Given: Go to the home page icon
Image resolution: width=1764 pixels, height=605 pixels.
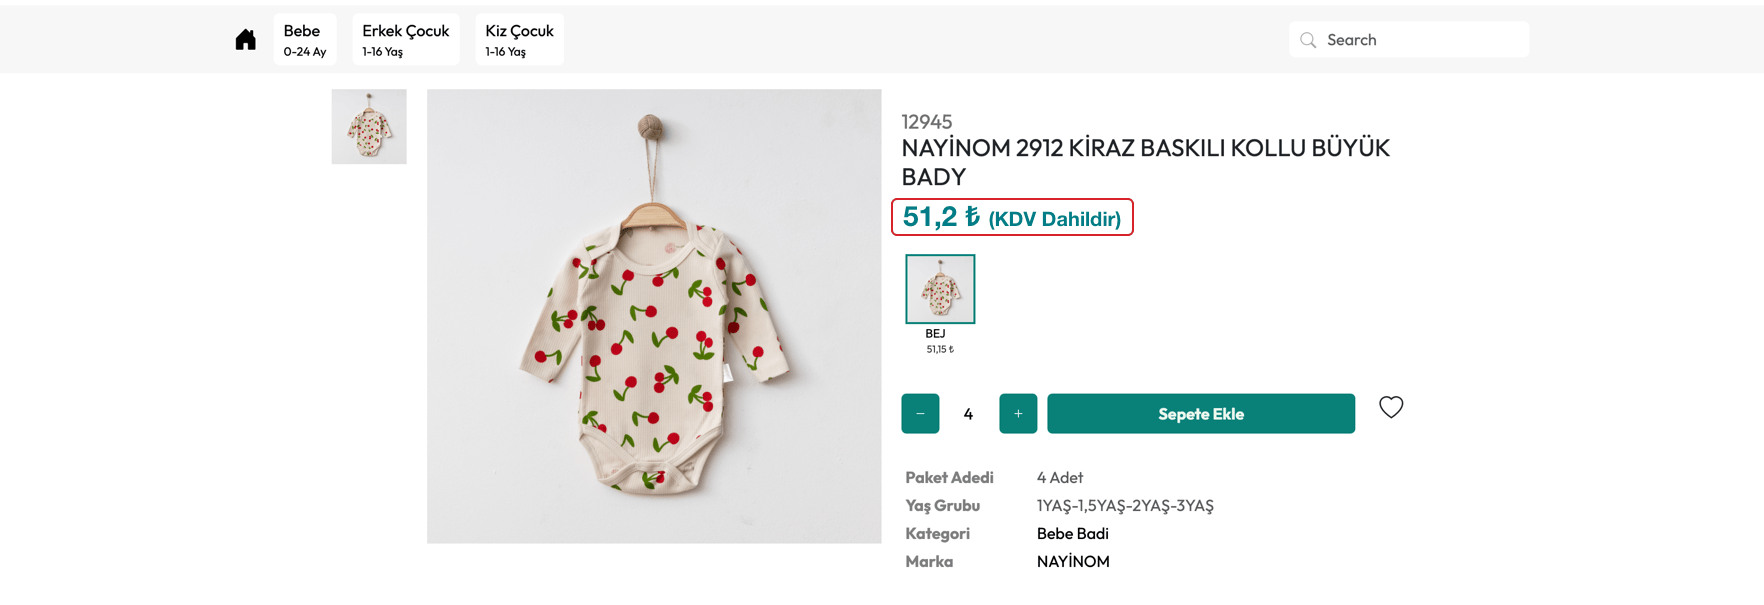Looking at the screenshot, I should pos(245,40).
